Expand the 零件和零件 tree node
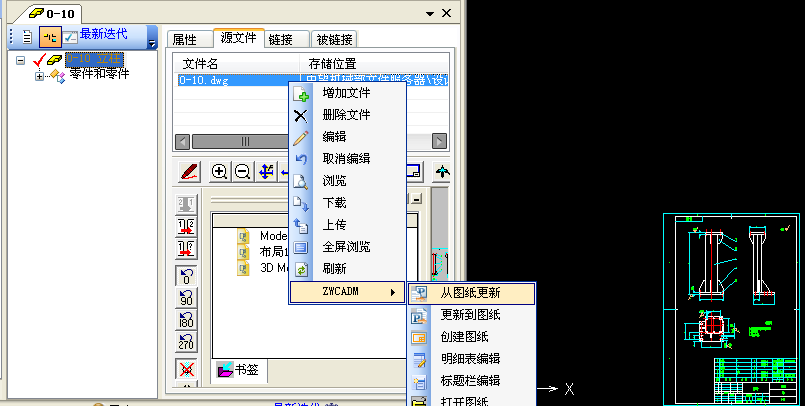This screenshot has width=805, height=406. pyautogui.click(x=40, y=75)
